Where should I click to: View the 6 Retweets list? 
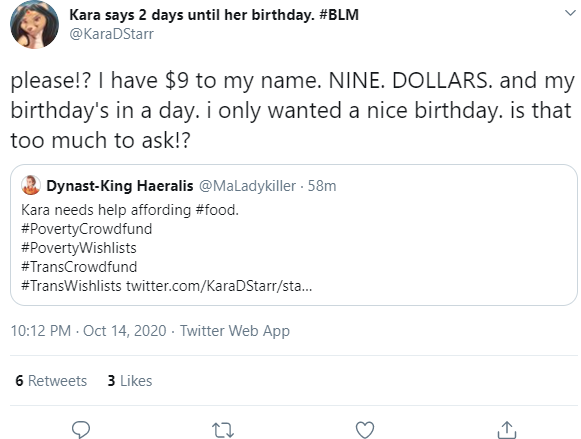51,381
